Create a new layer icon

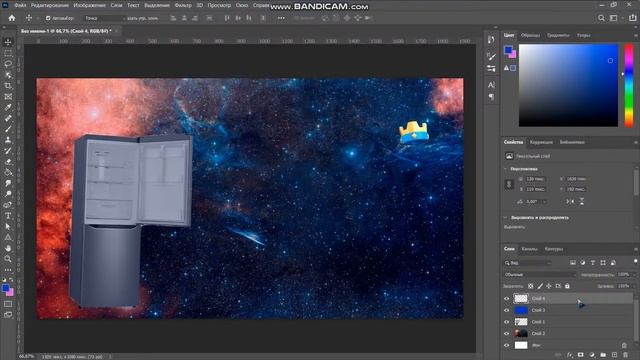point(614,355)
